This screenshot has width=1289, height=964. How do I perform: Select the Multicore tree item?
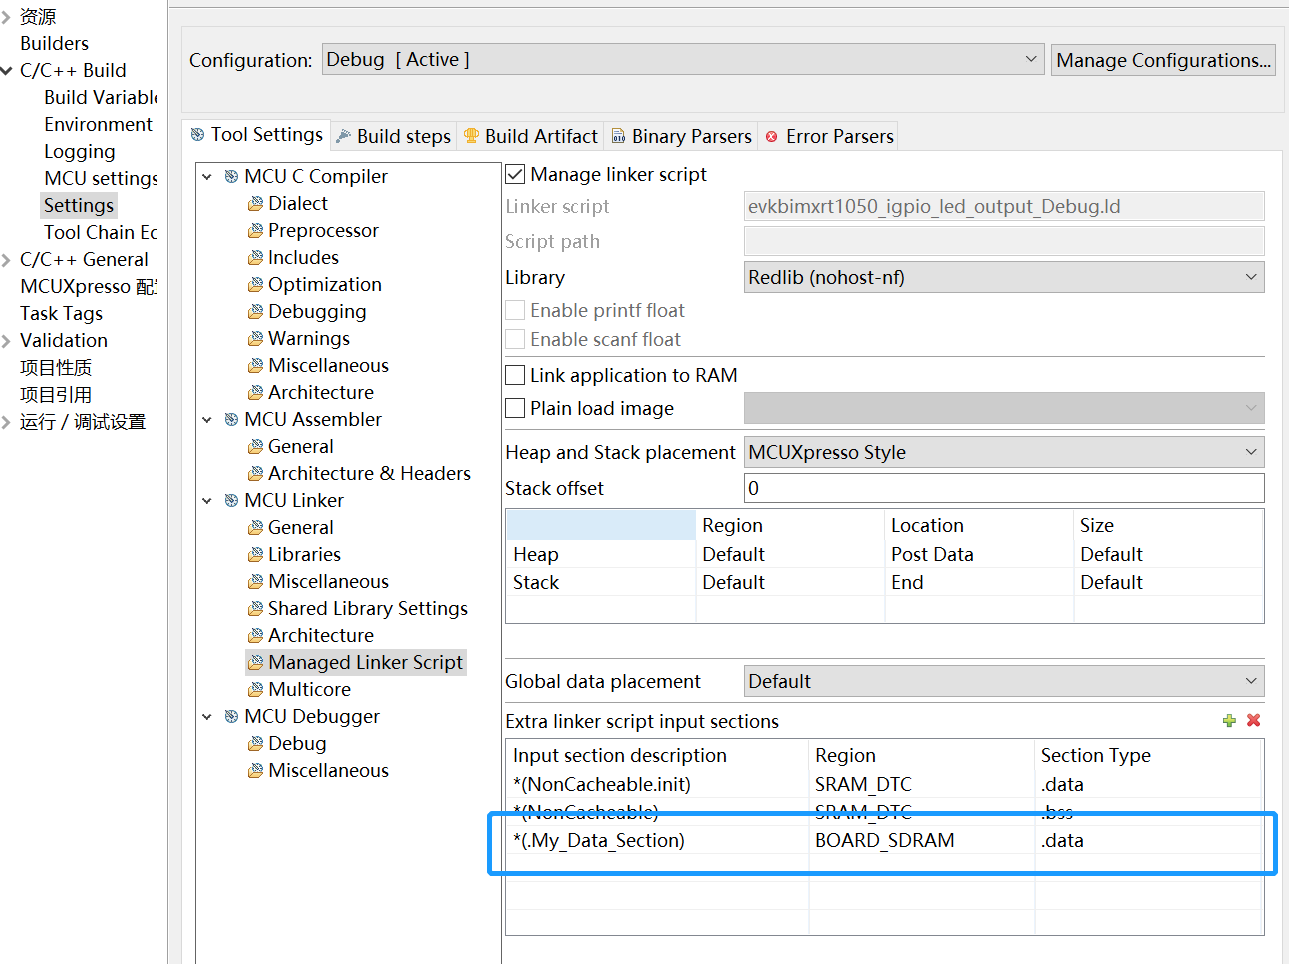point(309,689)
